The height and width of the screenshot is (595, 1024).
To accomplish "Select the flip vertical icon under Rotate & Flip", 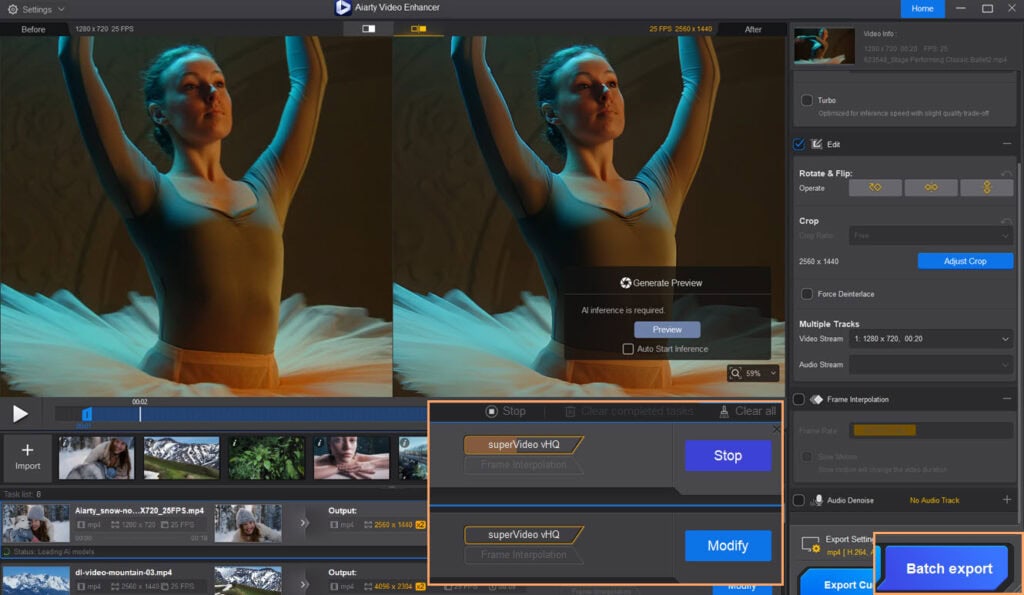I will point(987,188).
